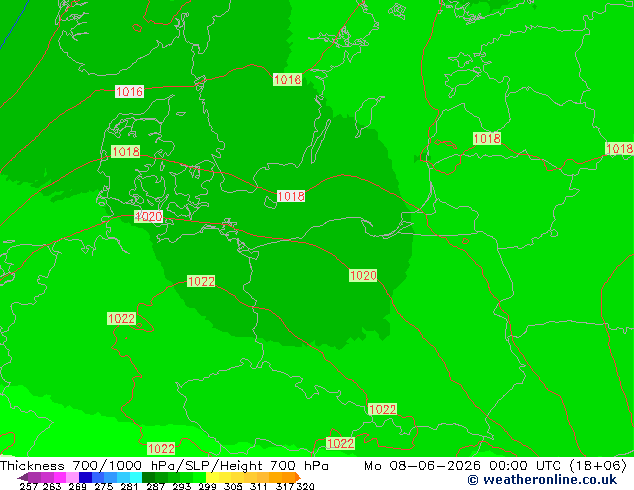Image resolution: width=634 pixels, height=490 pixels.
Task: Click the legend value 320
Action: pos(305,486)
